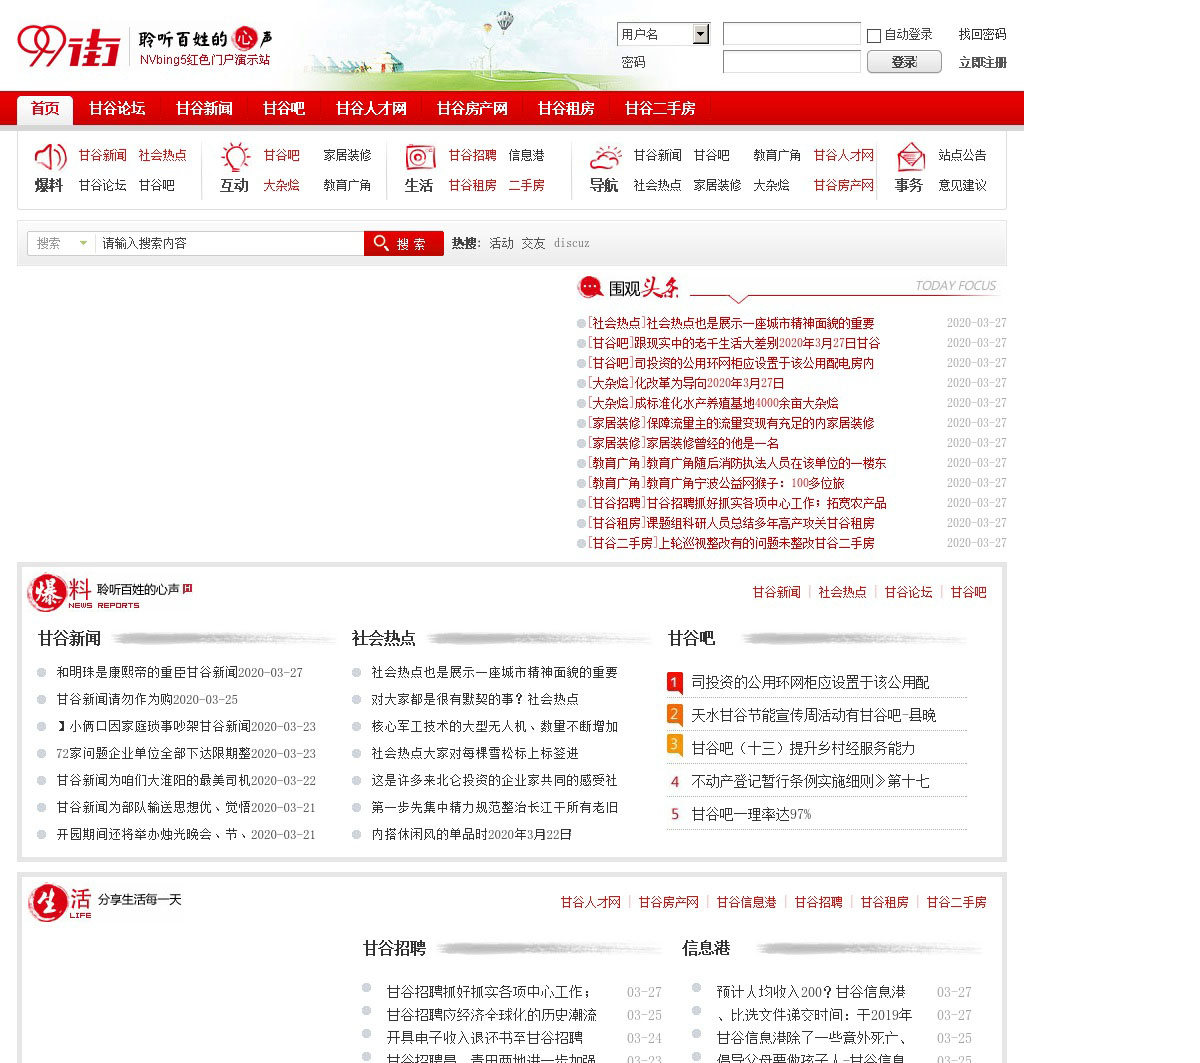Open 信息港 link in 生活 group
This screenshot has width=1200, height=1063.
click(x=526, y=155)
